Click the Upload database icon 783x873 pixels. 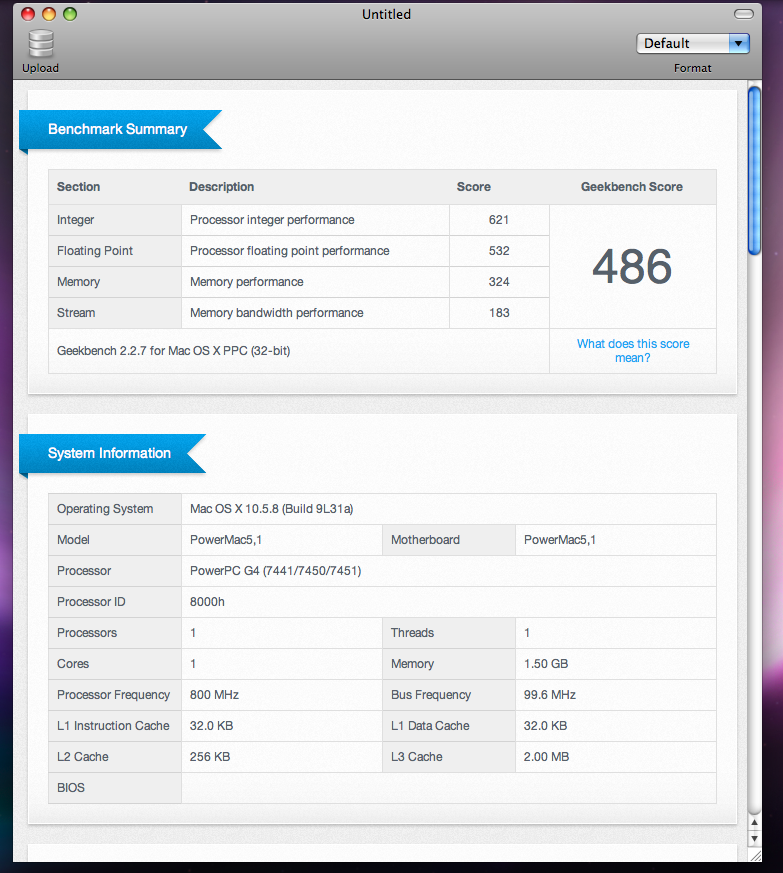pyautogui.click(x=41, y=44)
